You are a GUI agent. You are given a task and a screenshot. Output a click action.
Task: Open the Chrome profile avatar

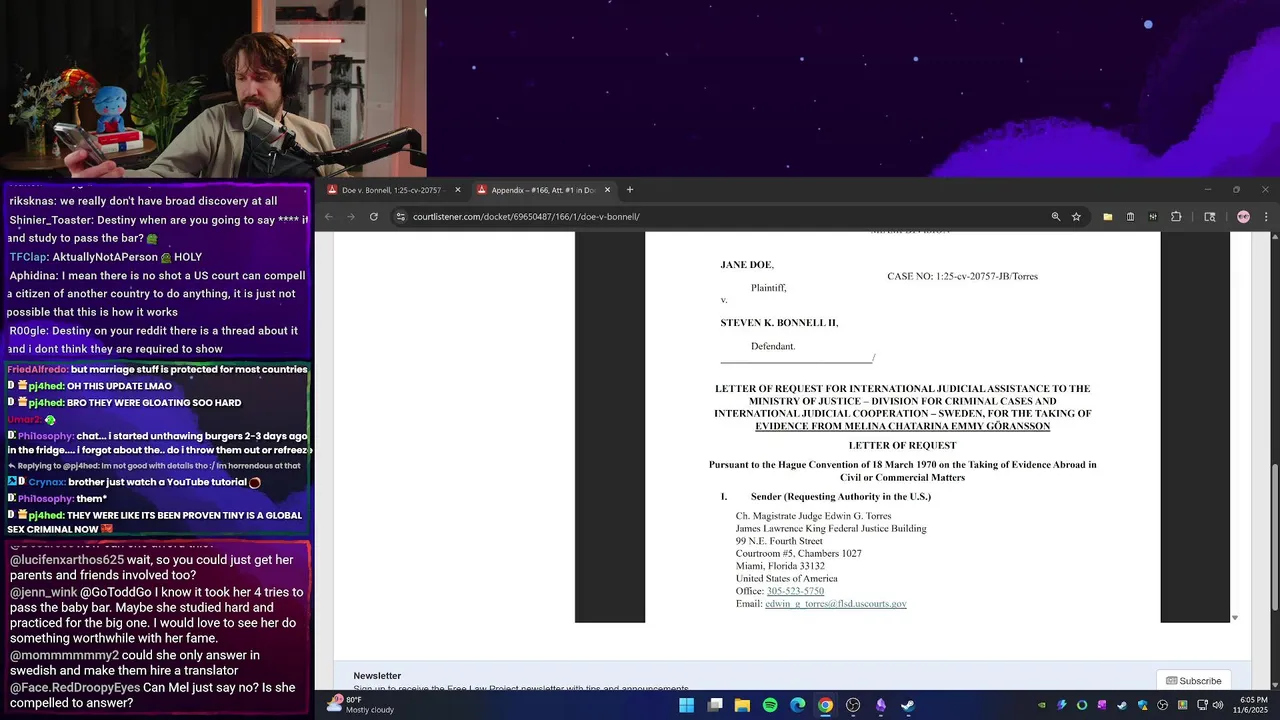(x=1243, y=217)
